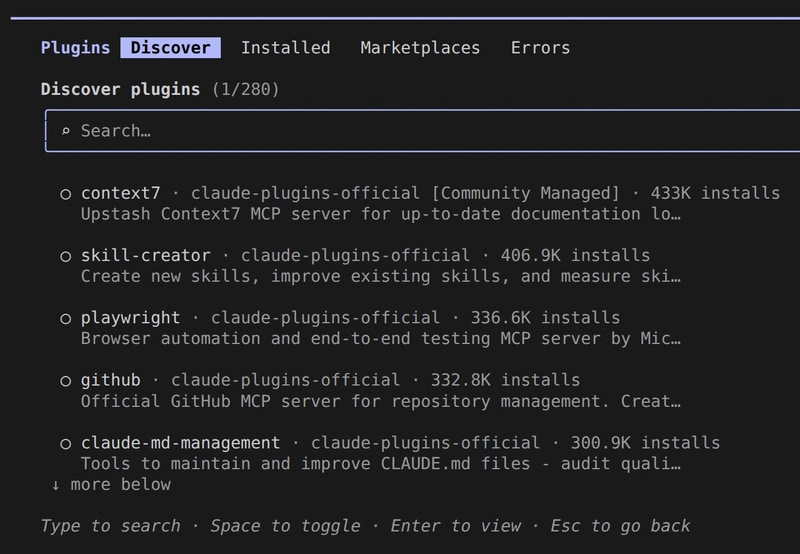Toggle the context7 plugin circle
The height and width of the screenshot is (554, 800).
(65, 194)
